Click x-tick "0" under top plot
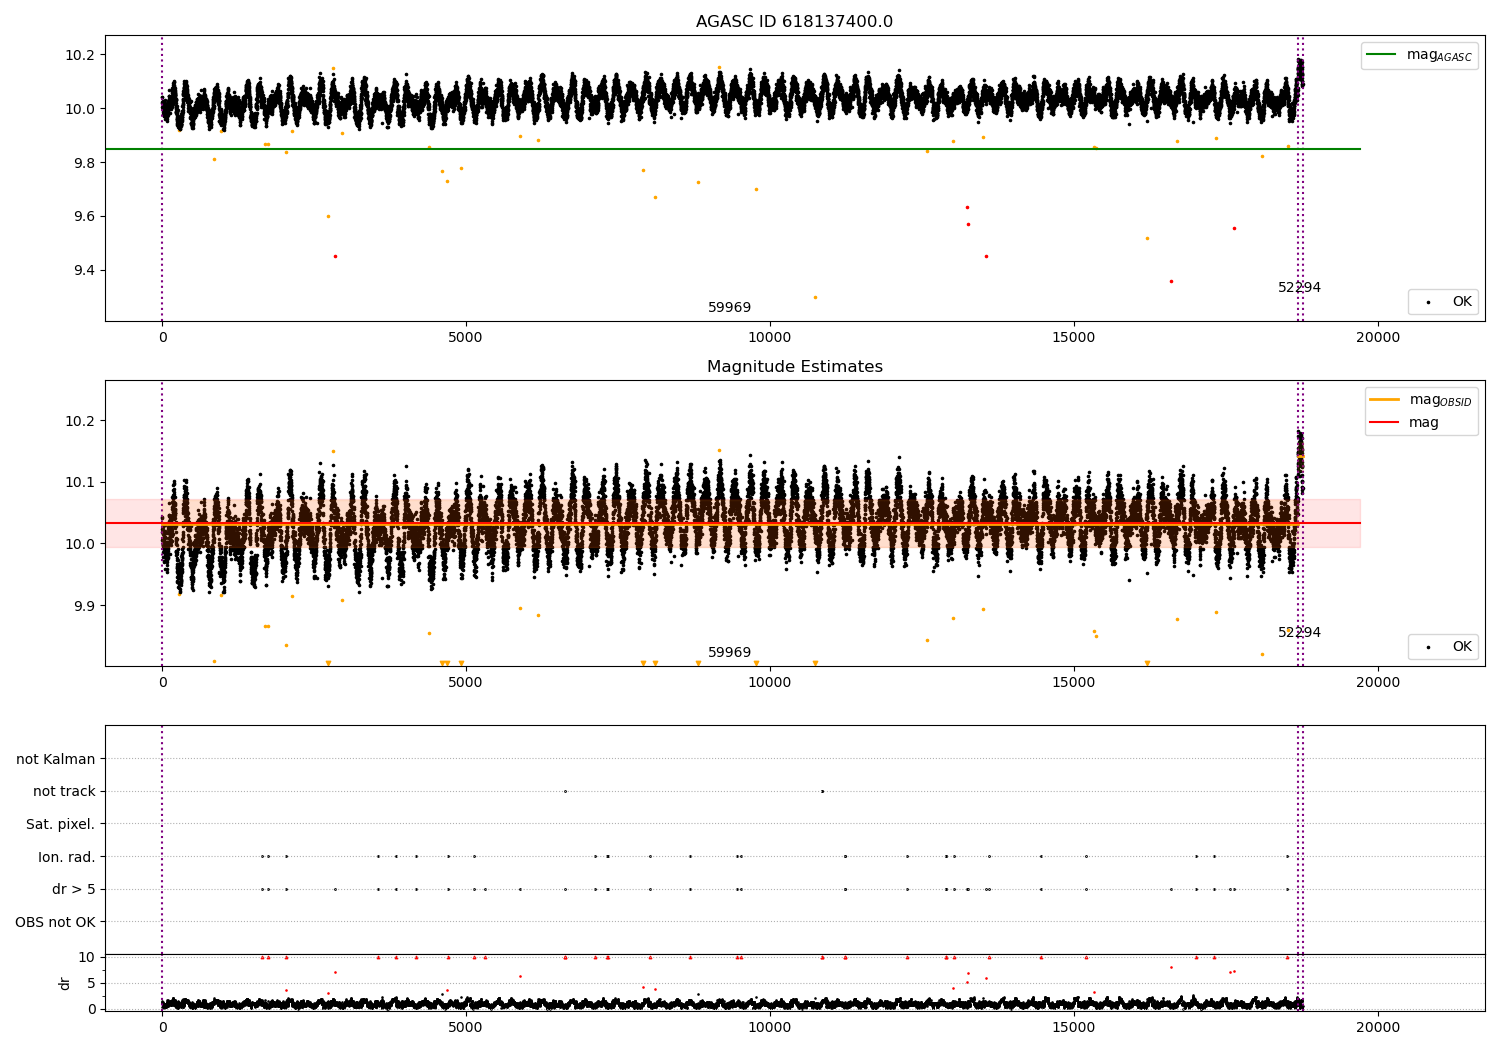Image resolution: width=1500 pixels, height=1050 pixels. (x=162, y=338)
